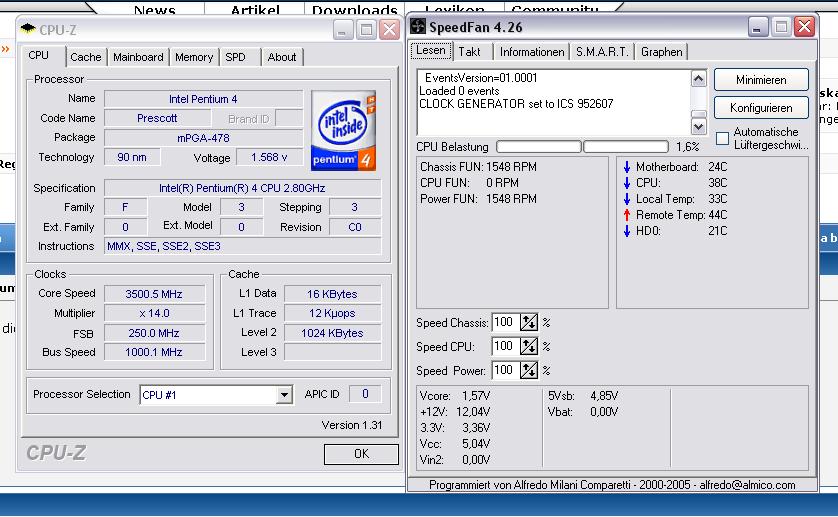Click the blue arrow beside CPU temp
The image size is (838, 517).
627,183
